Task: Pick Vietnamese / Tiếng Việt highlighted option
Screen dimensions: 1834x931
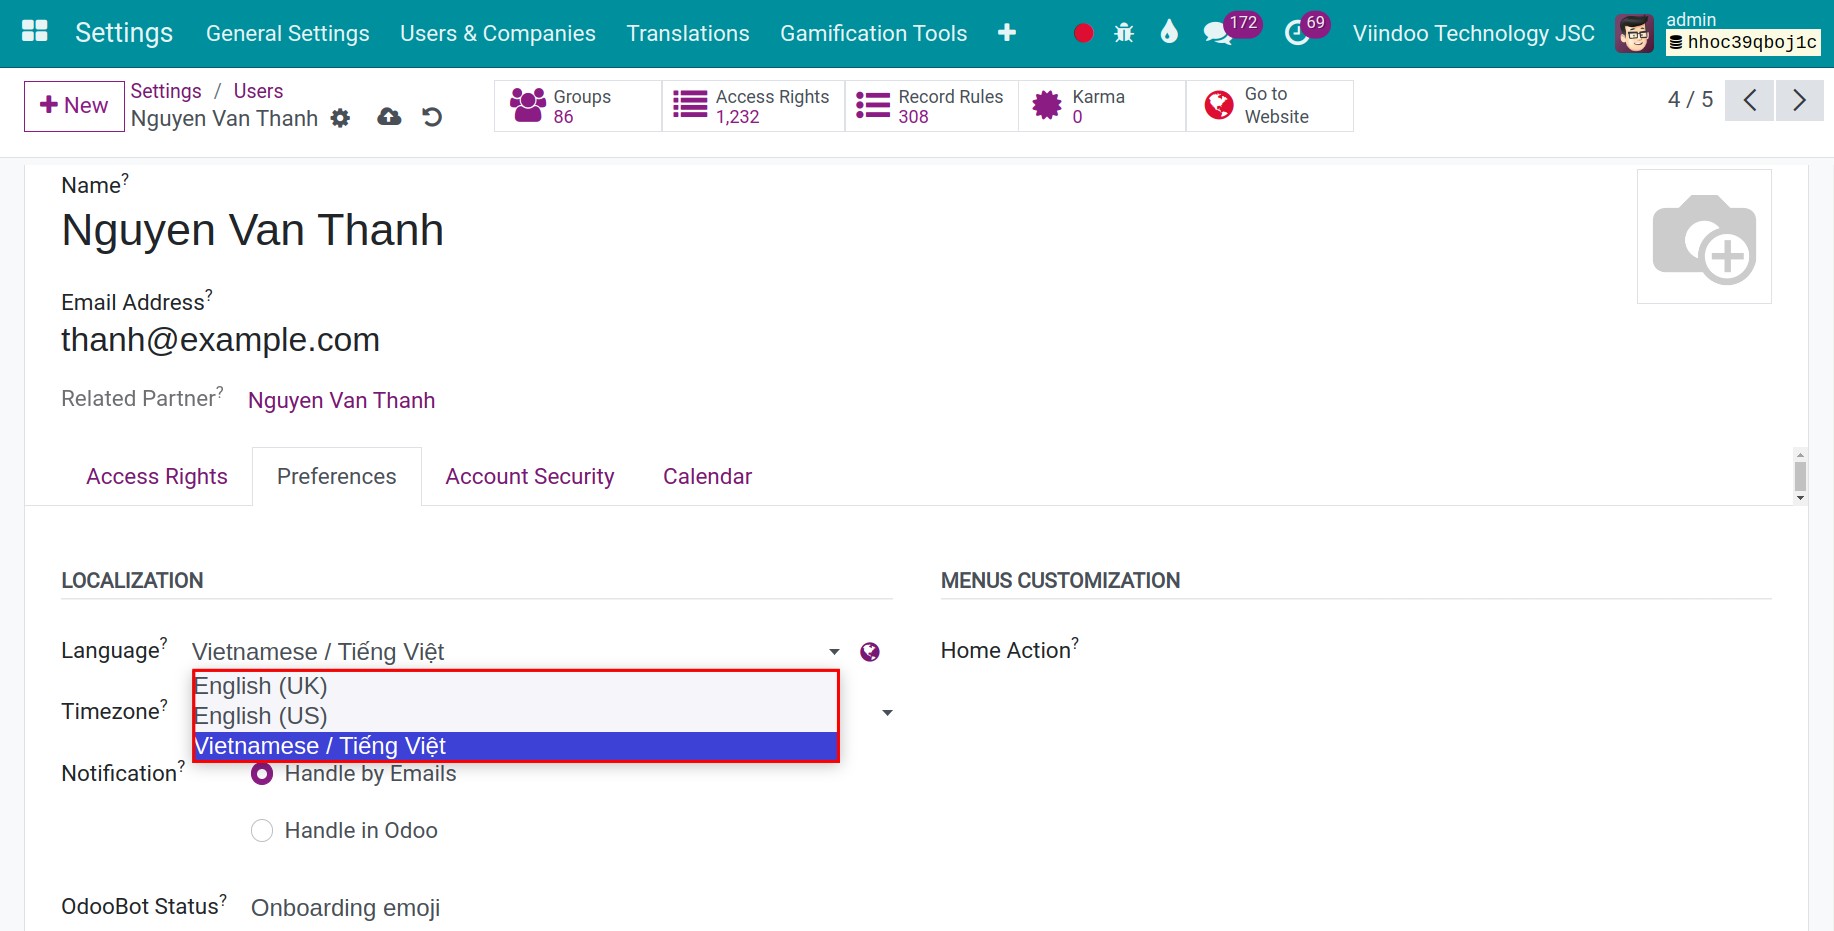Action: click(515, 746)
